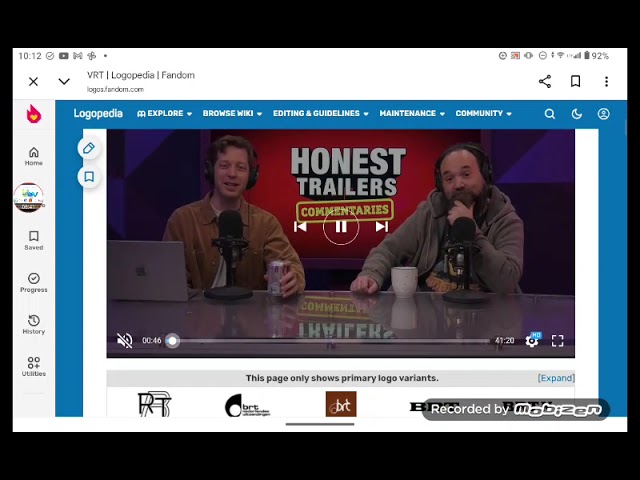Open the Explore dropdown menu

click(164, 113)
